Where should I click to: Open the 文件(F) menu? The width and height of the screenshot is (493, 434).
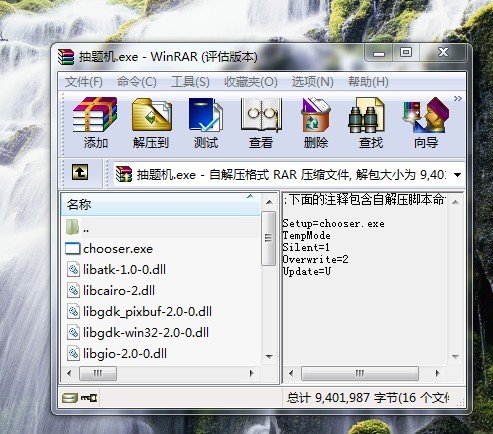[84, 82]
